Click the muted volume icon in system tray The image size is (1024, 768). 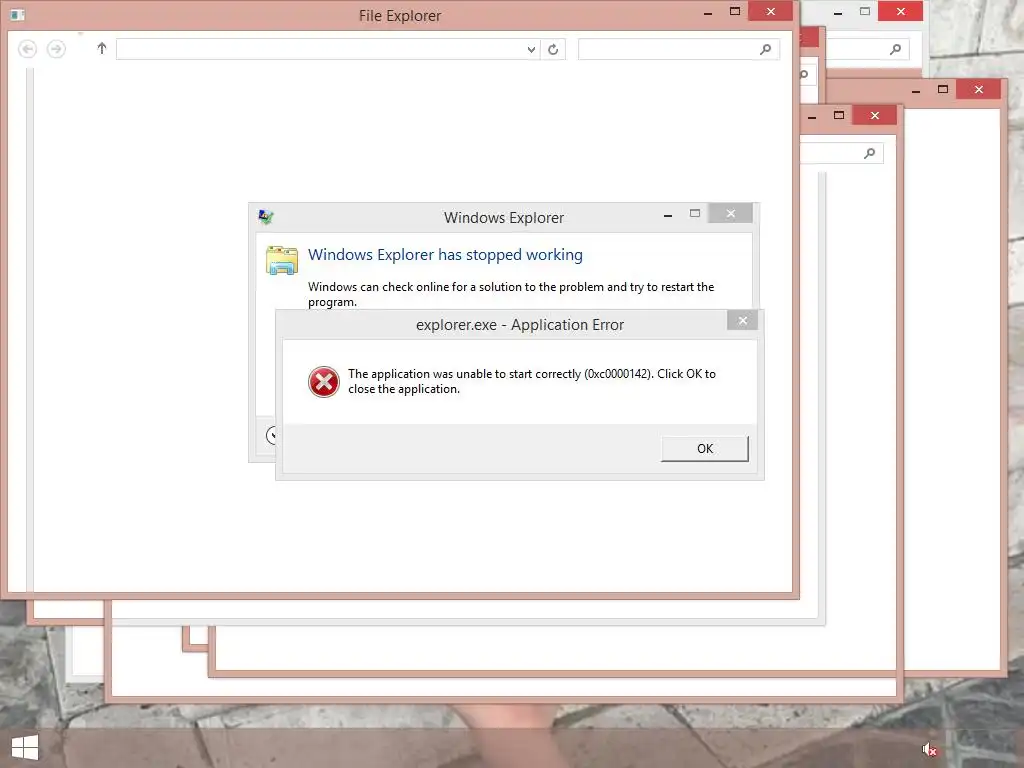pos(929,750)
